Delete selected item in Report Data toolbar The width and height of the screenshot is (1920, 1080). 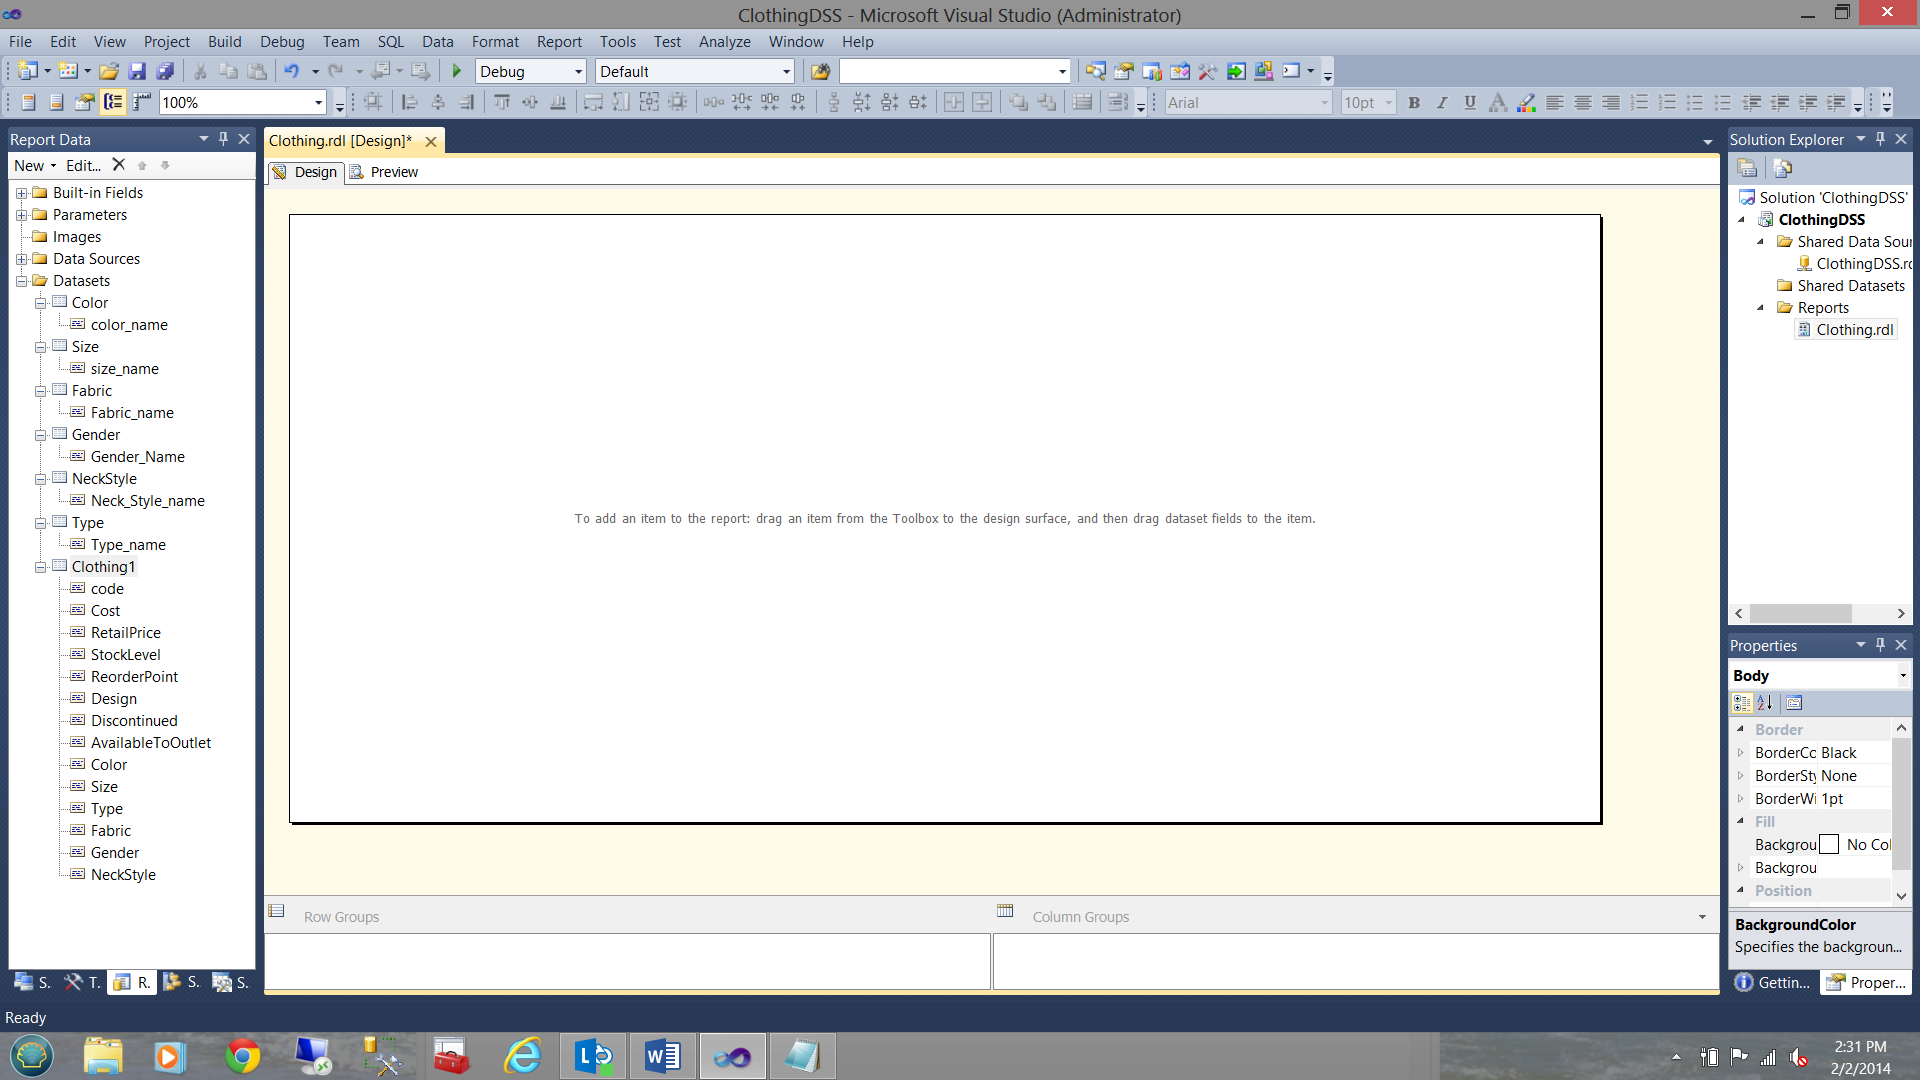coord(119,165)
